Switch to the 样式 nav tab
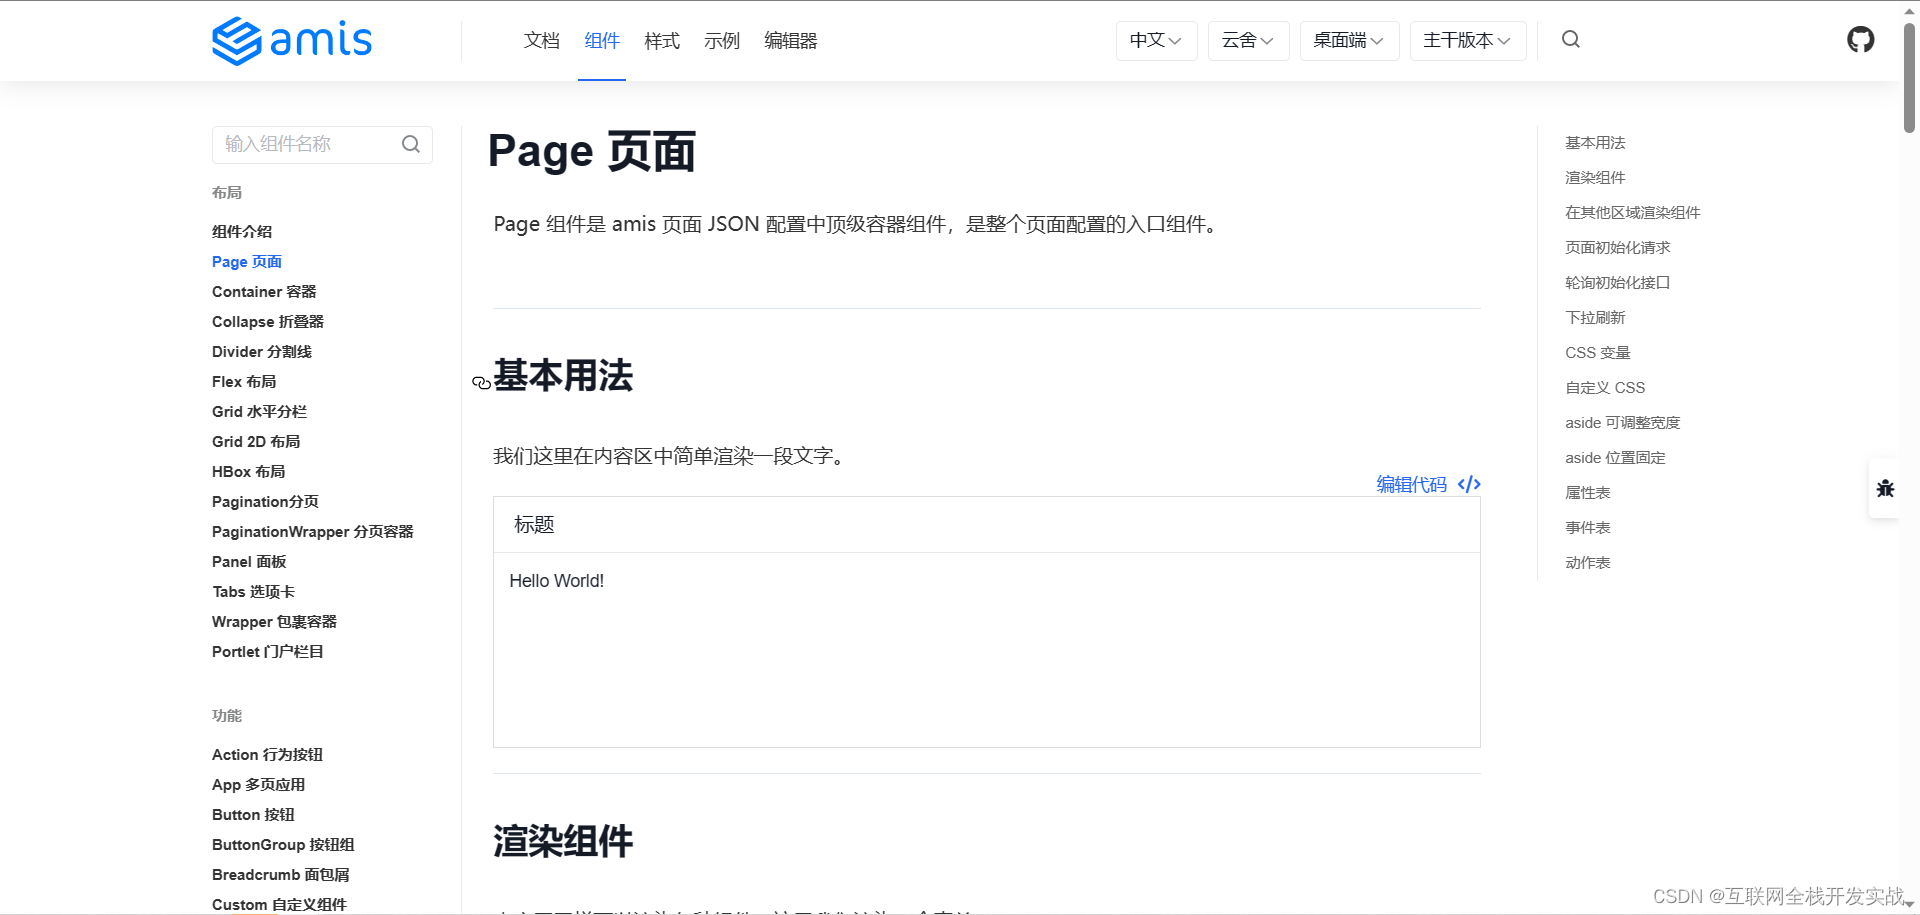Screen dimensions: 1920x915 [x=662, y=41]
